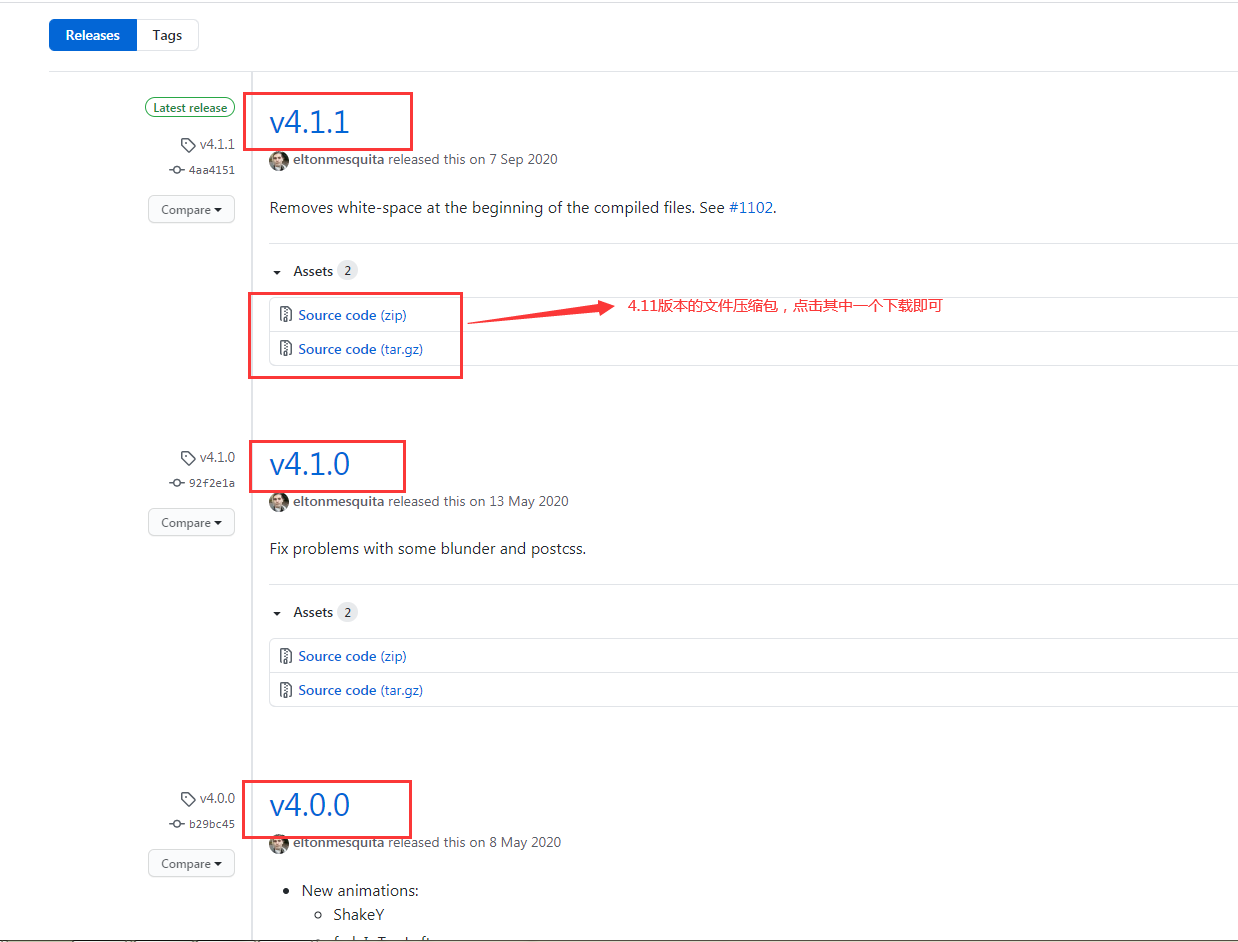Click the v4.1.1 Assets count badge 2

point(347,271)
